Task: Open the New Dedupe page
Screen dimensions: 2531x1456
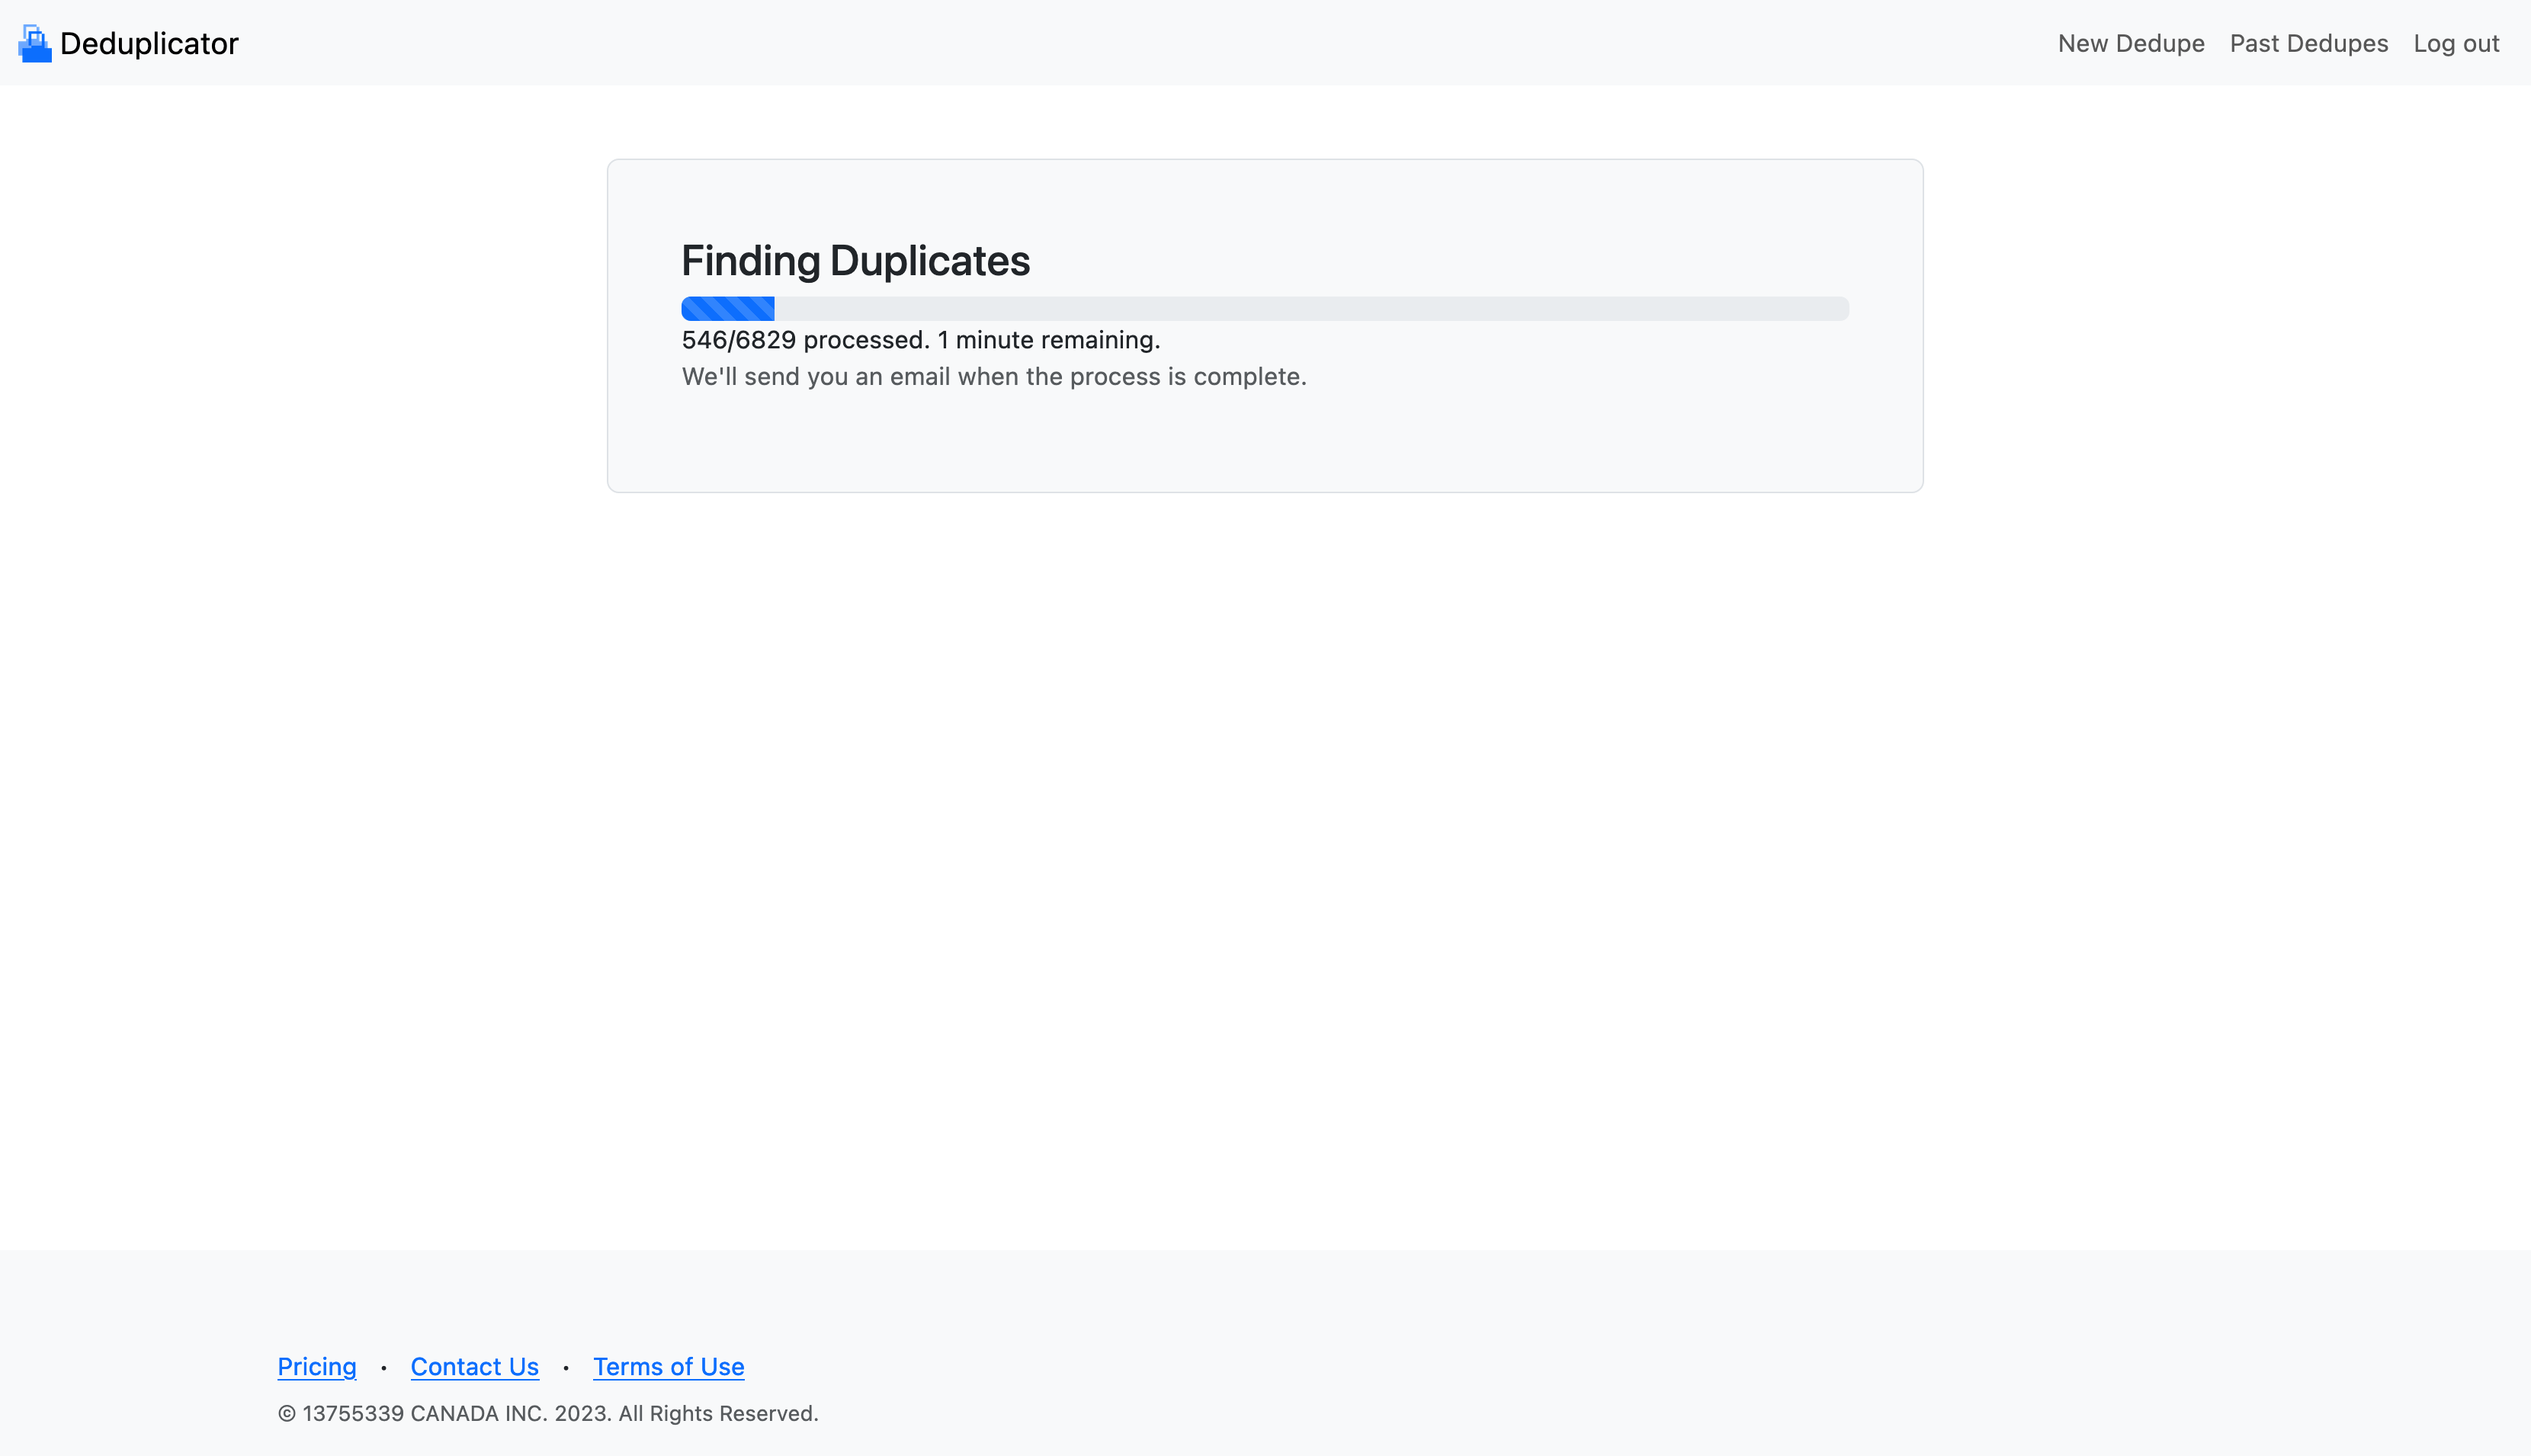Action: pyautogui.click(x=2130, y=43)
